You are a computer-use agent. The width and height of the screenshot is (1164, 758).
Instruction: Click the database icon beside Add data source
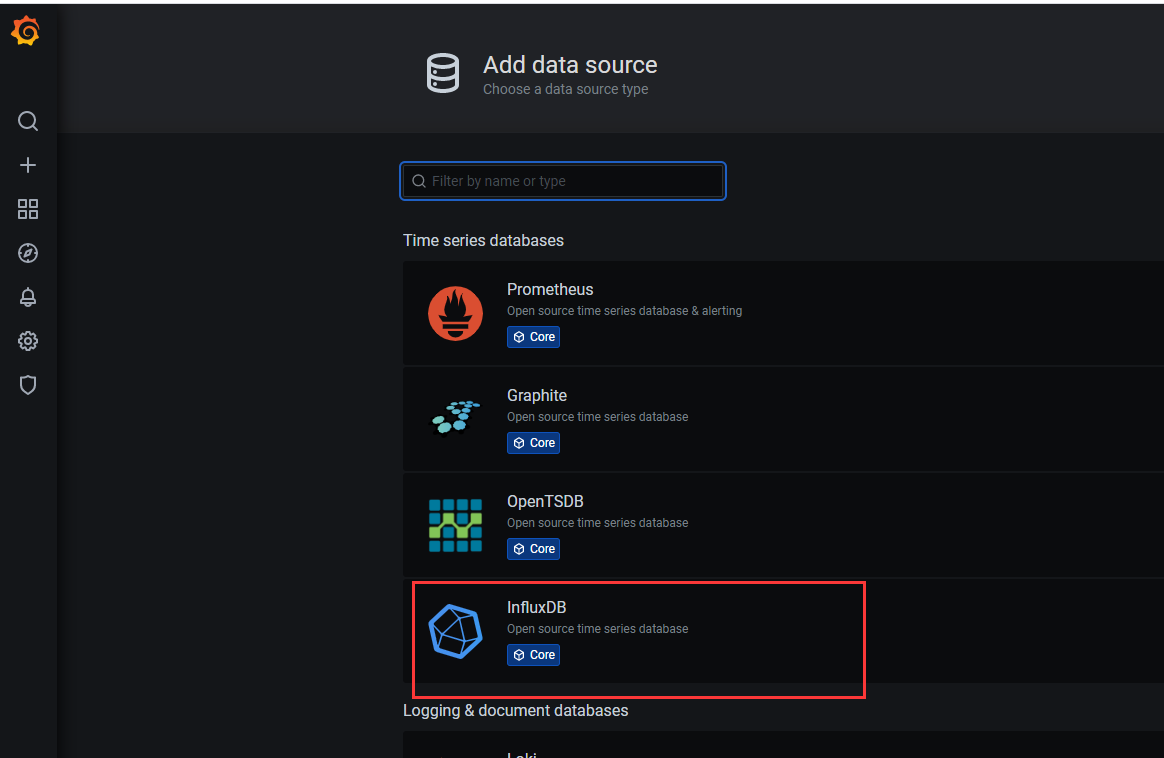(x=442, y=73)
